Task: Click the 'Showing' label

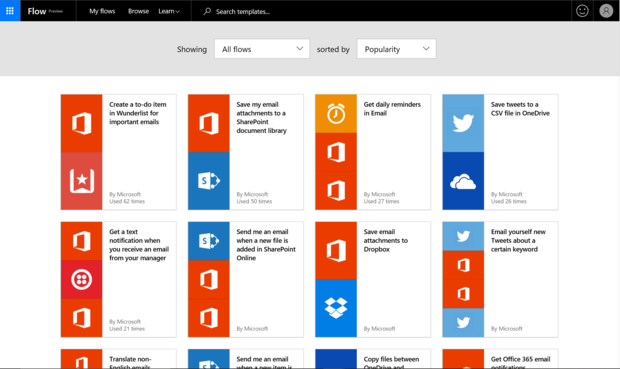Action: [192, 49]
